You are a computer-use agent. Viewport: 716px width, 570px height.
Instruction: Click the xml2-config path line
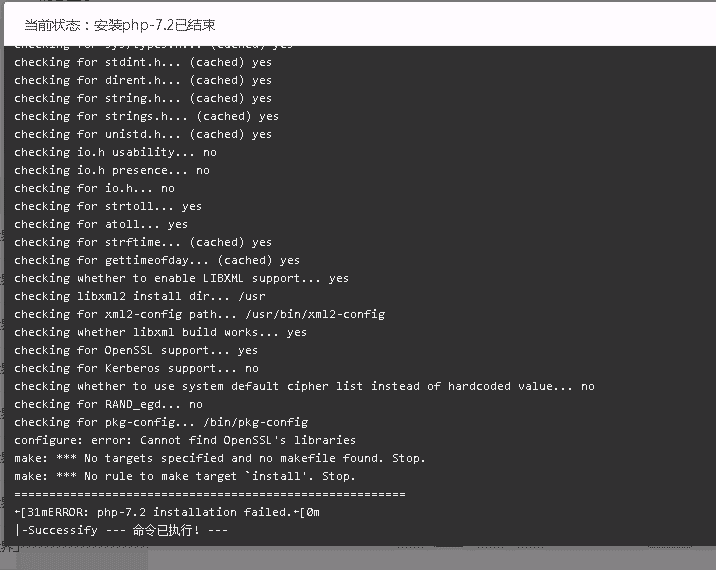coord(200,314)
